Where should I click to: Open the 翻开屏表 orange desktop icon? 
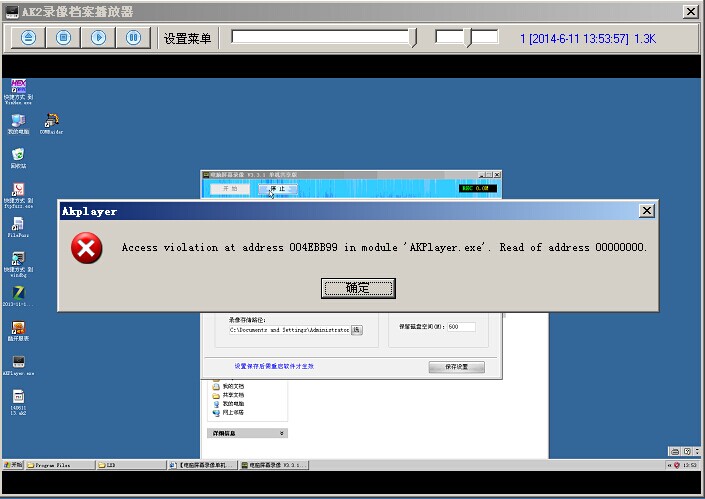click(18, 331)
